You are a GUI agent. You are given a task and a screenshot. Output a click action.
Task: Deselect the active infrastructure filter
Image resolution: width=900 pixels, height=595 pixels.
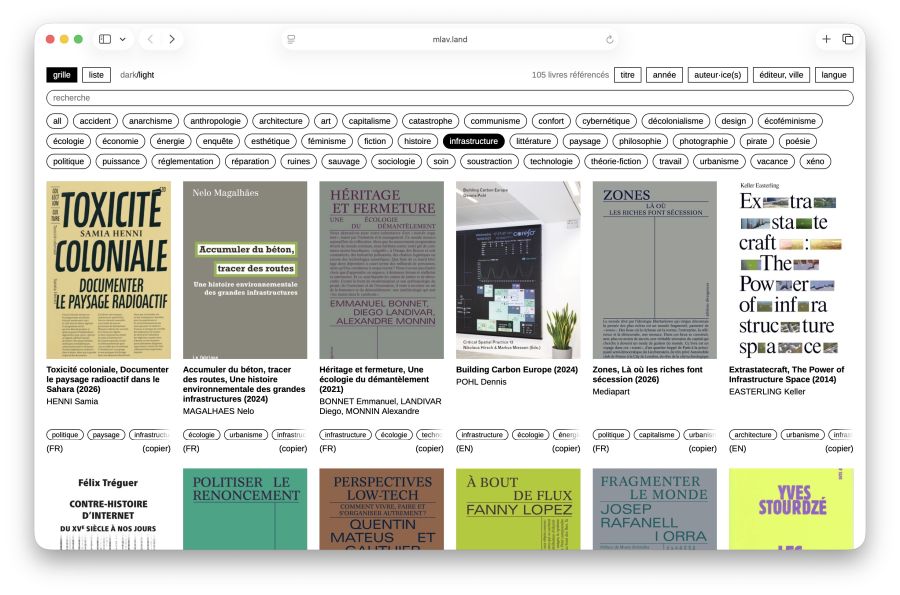coord(474,141)
